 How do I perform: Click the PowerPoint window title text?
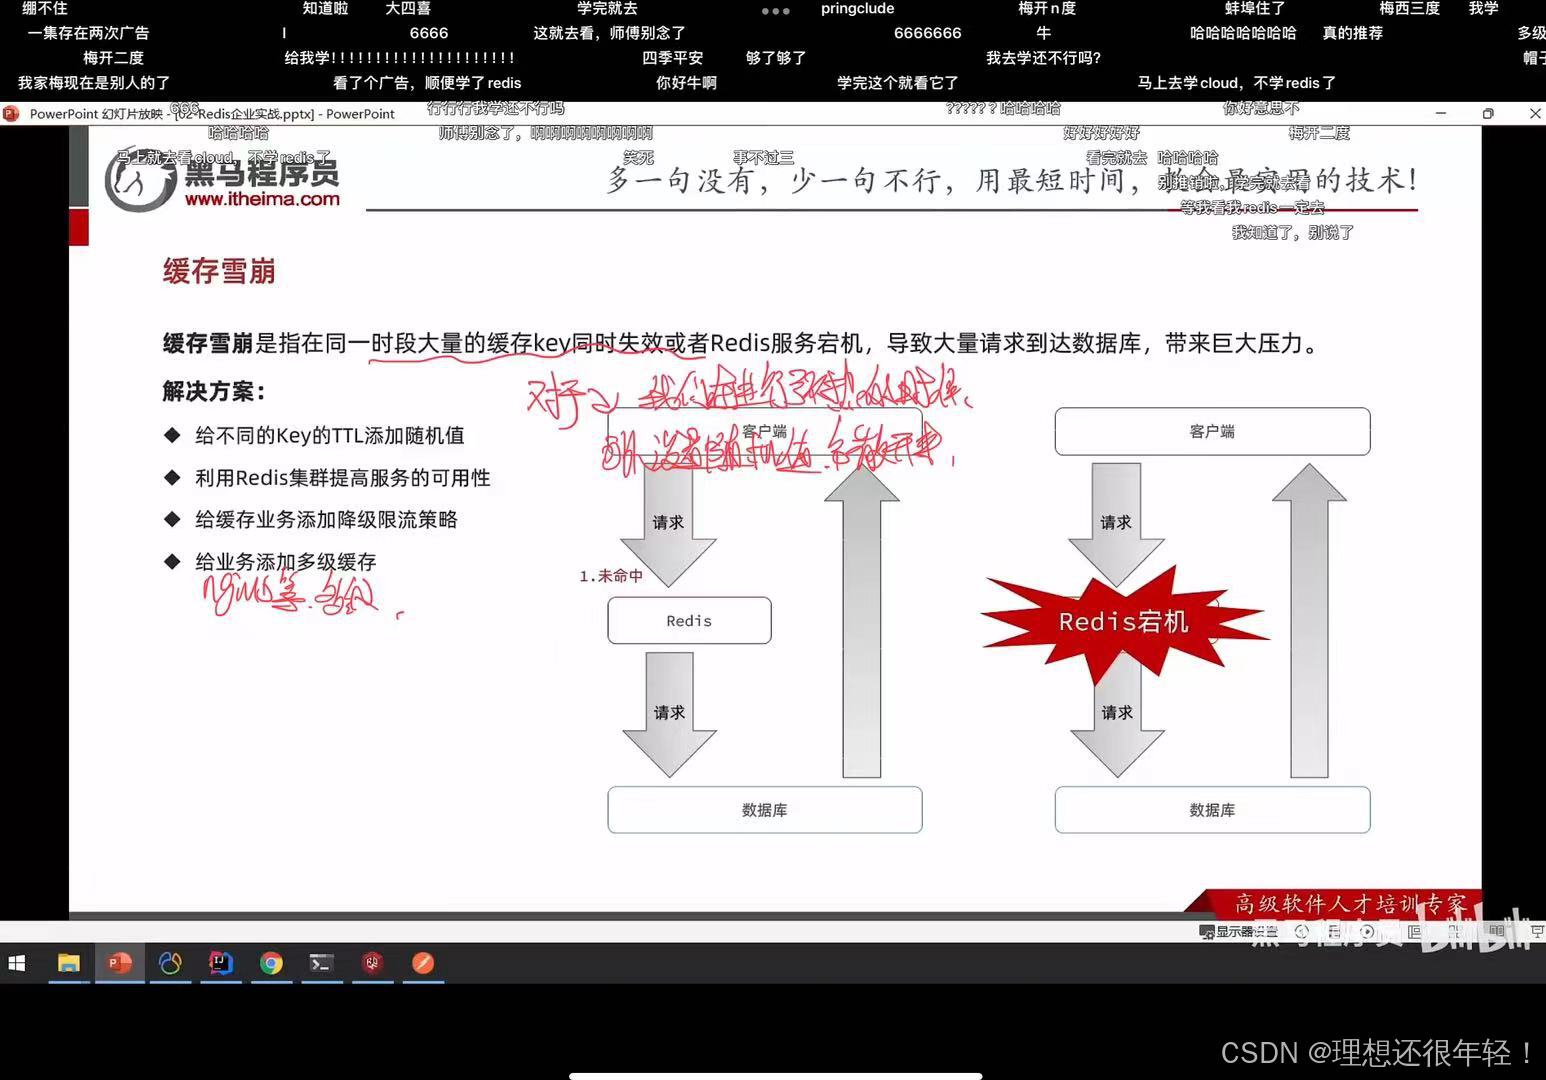click(212, 114)
